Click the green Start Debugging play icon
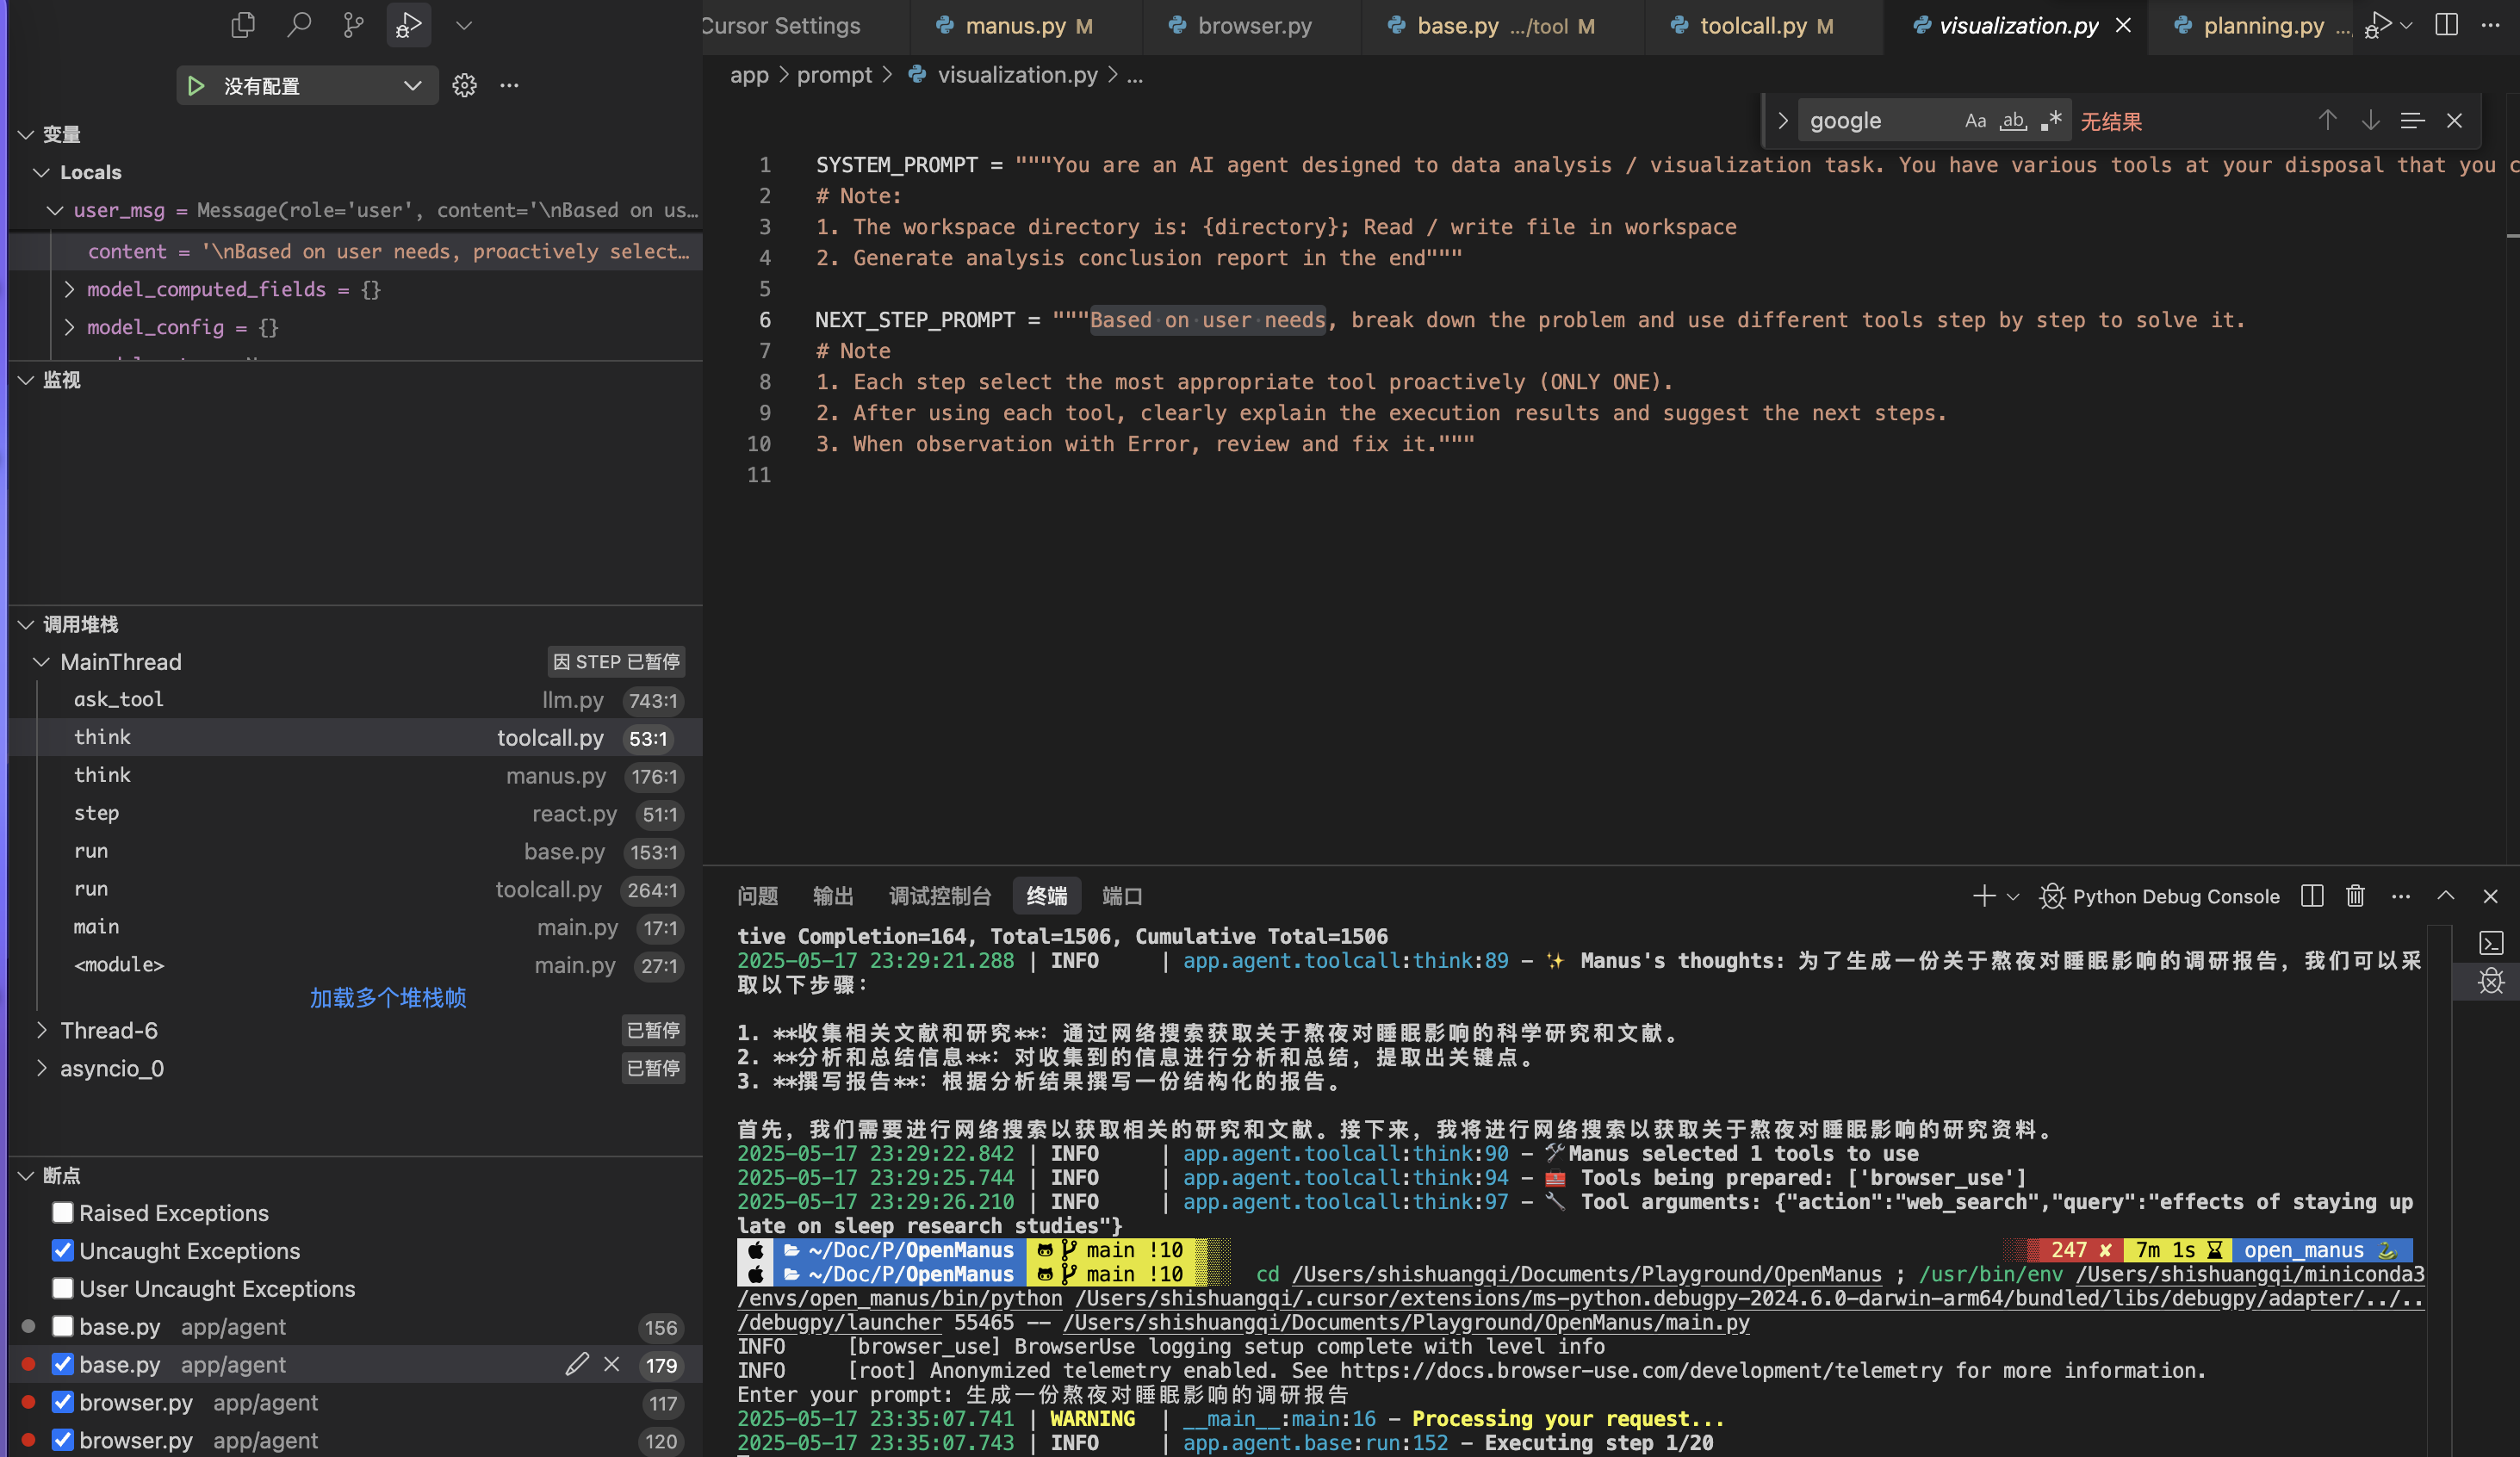2520x1457 pixels. 196,86
